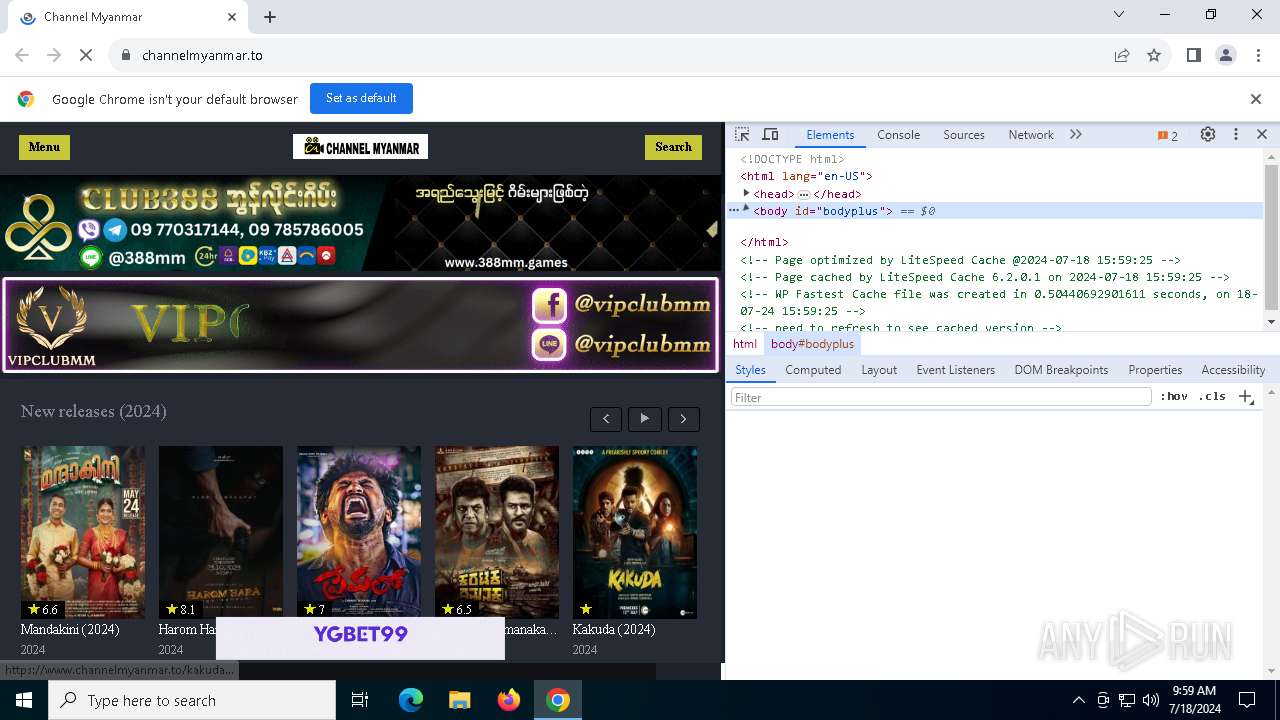Open the Event Listeners tab

956,370
